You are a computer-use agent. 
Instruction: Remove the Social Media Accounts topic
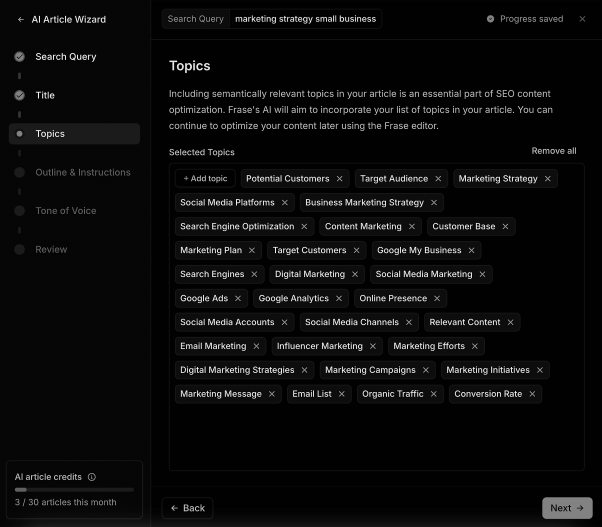tap(284, 322)
